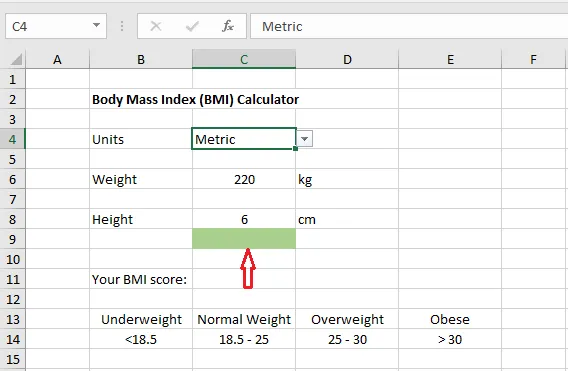Select the 18.5 - 25 range cell
The image size is (568, 371).
tap(244, 339)
